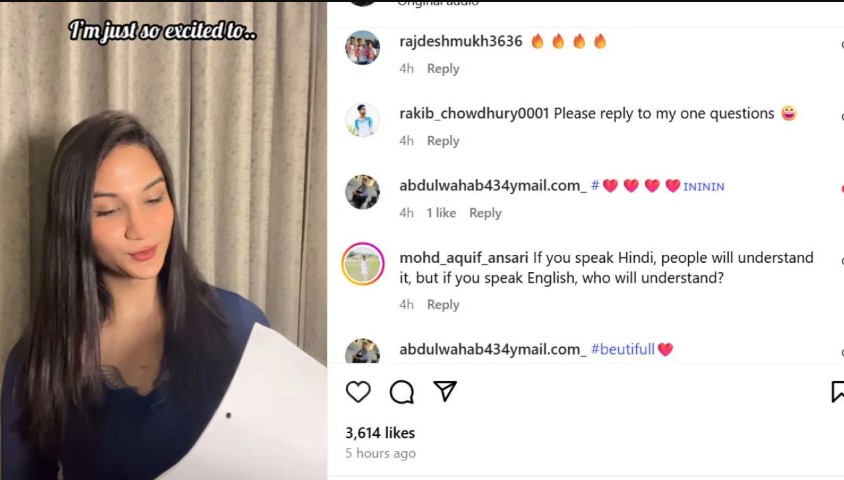View who liked via '1 like'
This screenshot has height=480, width=844.
pos(441,213)
